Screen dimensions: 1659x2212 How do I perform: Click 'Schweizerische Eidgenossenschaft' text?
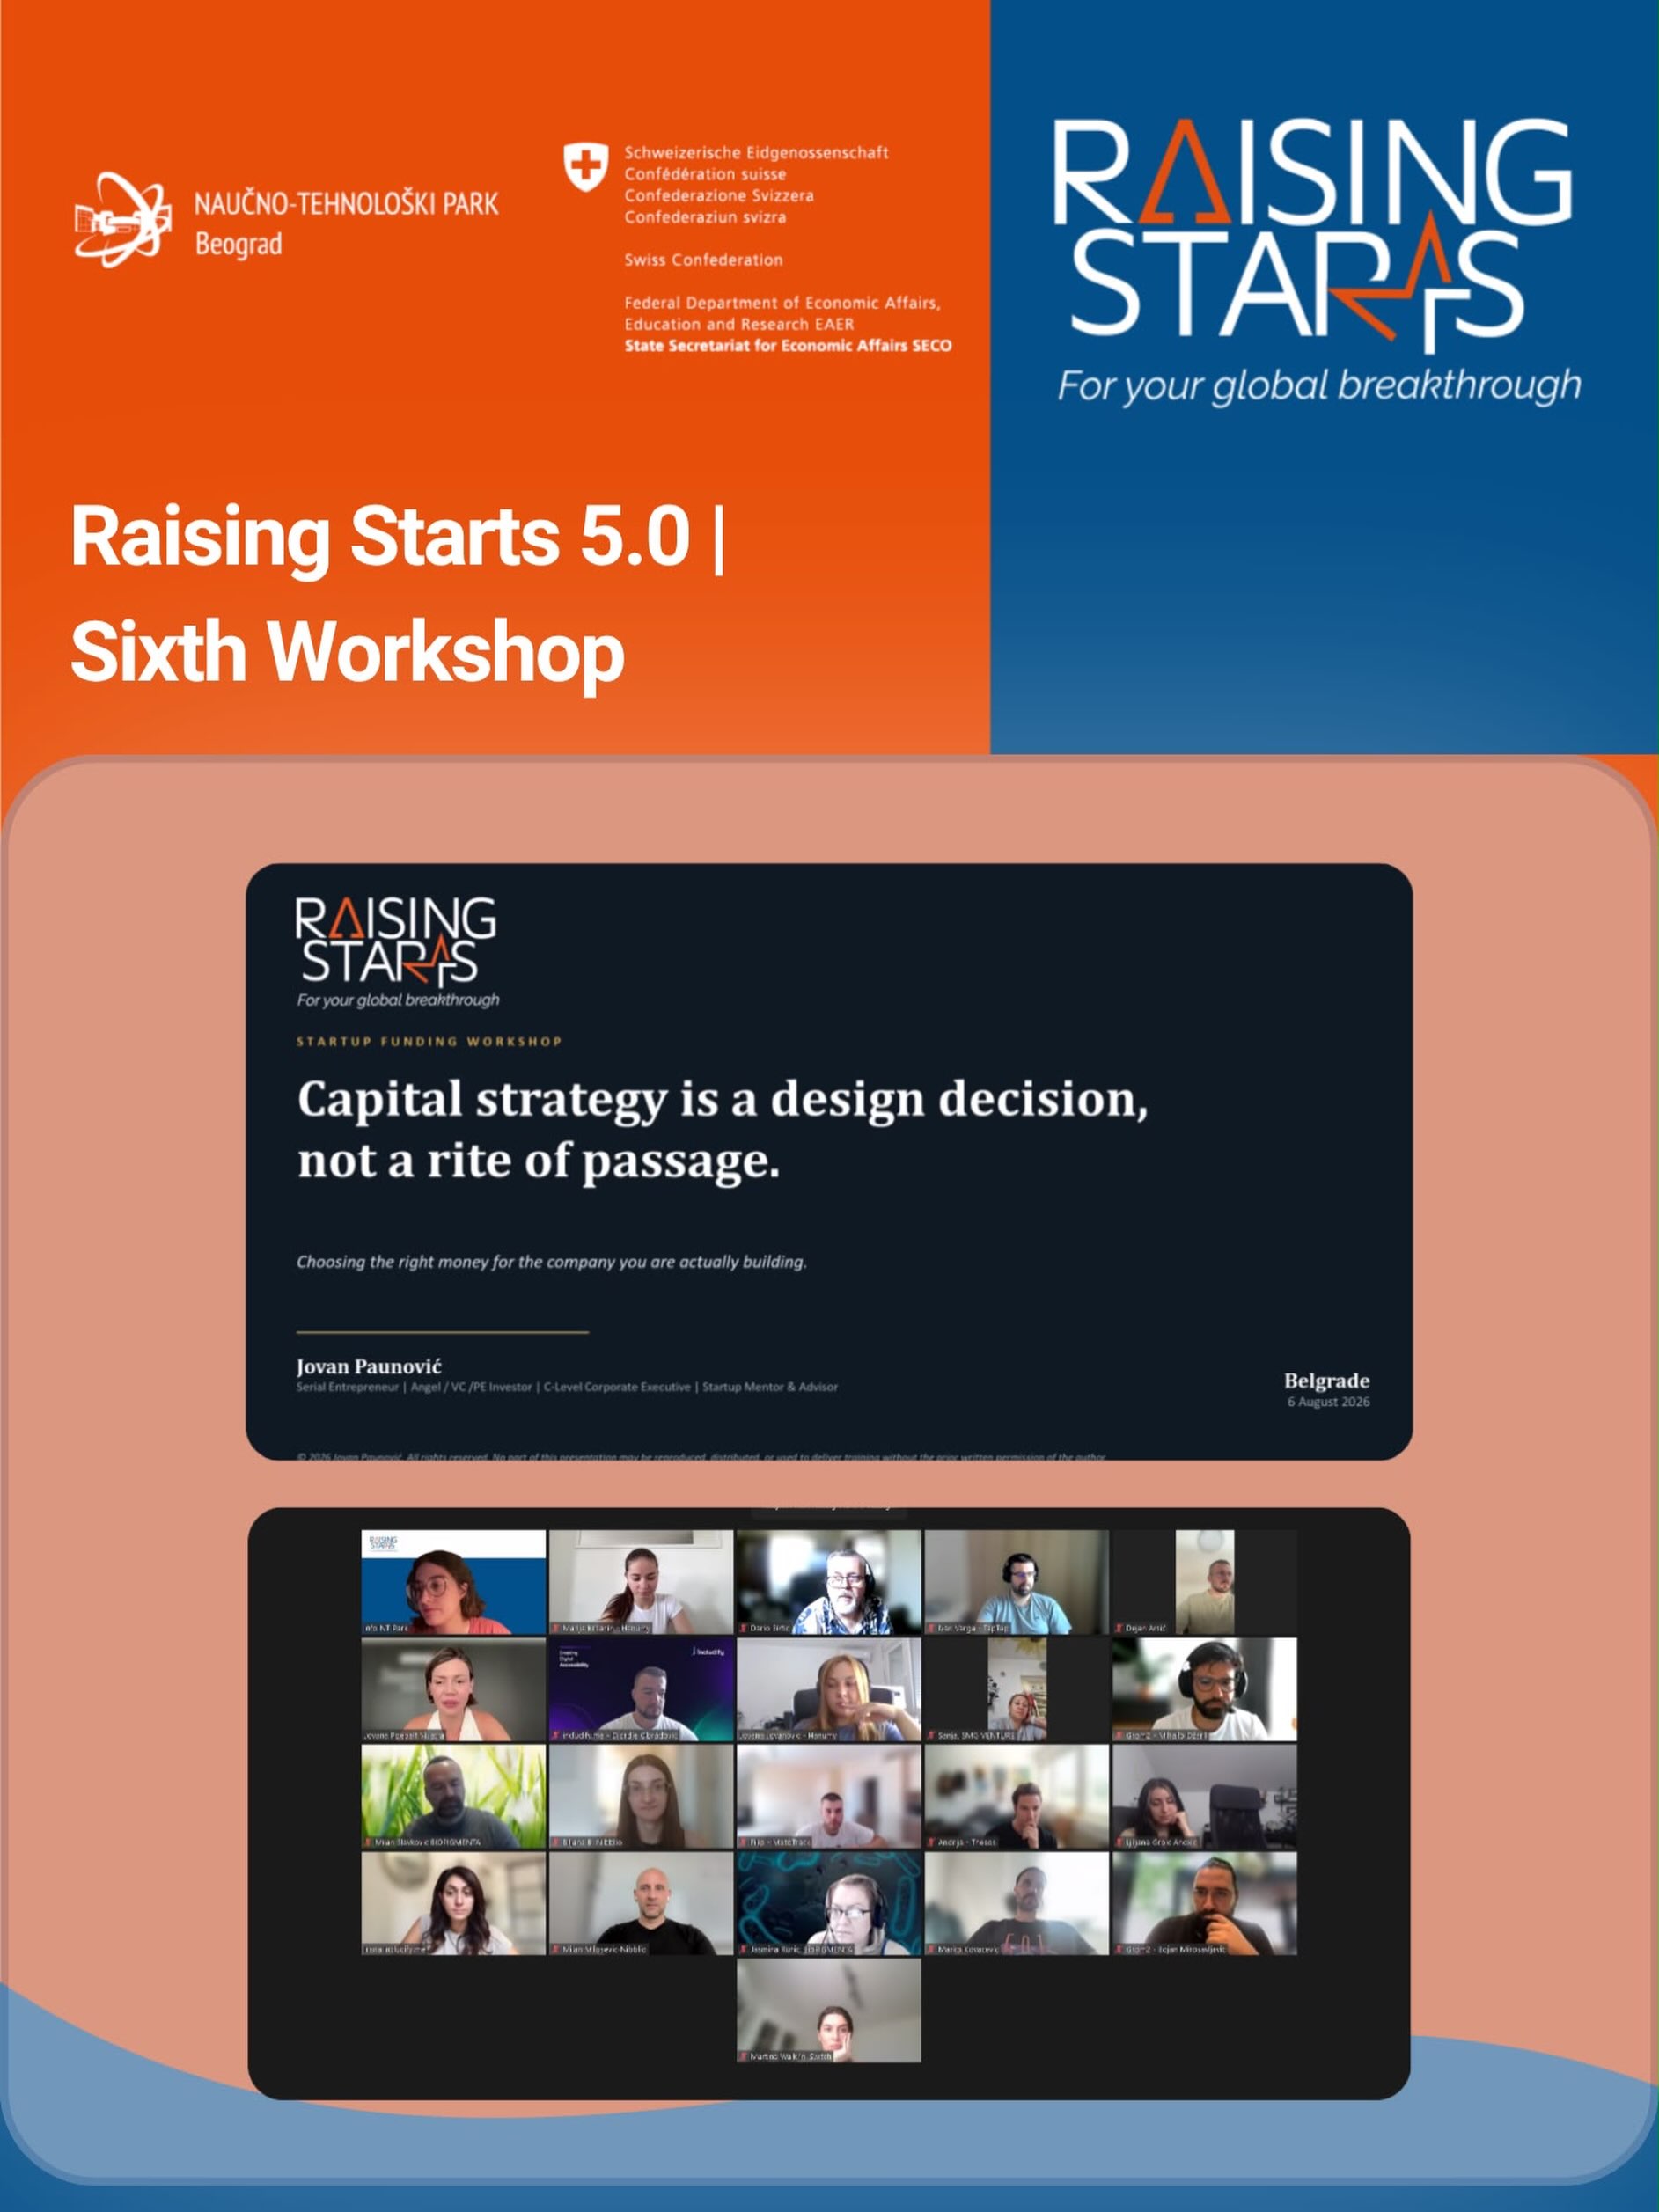point(756,153)
